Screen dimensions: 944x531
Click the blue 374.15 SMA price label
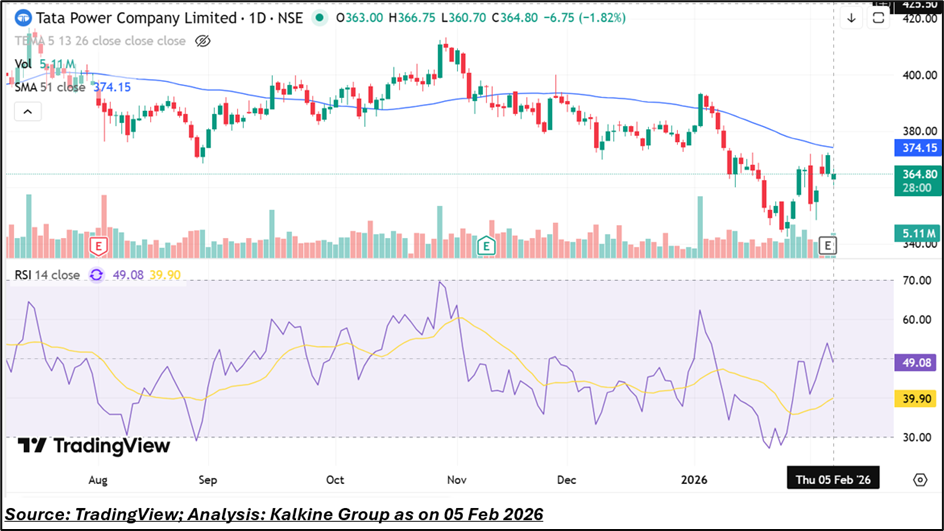[914, 148]
